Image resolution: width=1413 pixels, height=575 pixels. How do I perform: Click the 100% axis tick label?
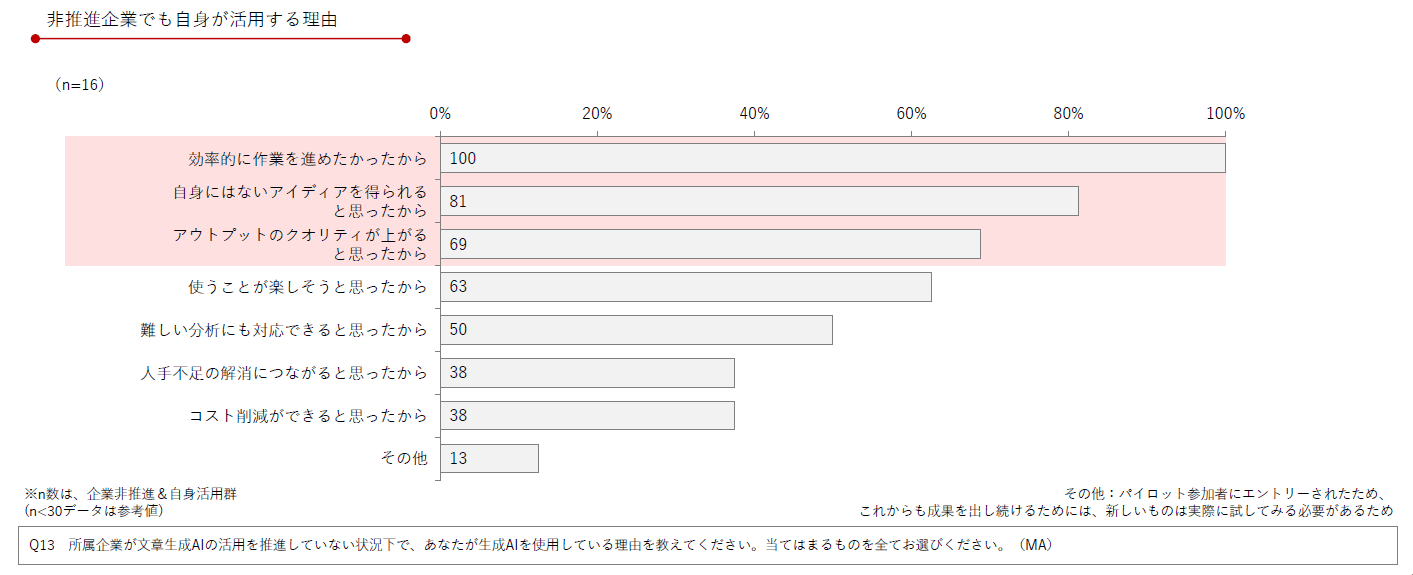coord(1225,113)
